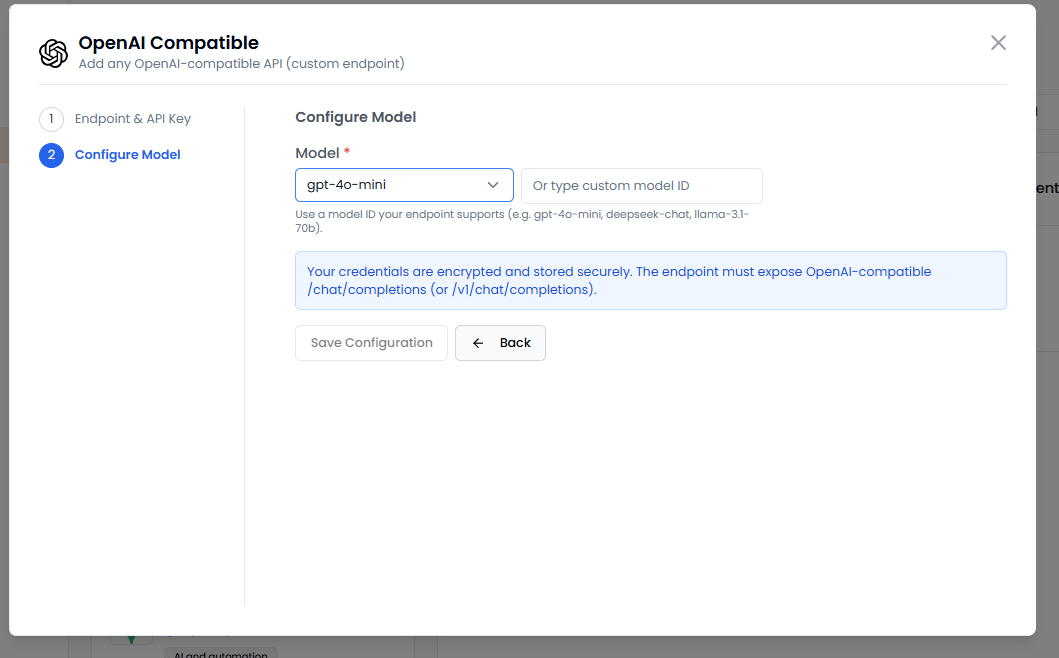The image size is (1059, 658).
Task: Select Configure Model step in sidebar
Action: 127,155
